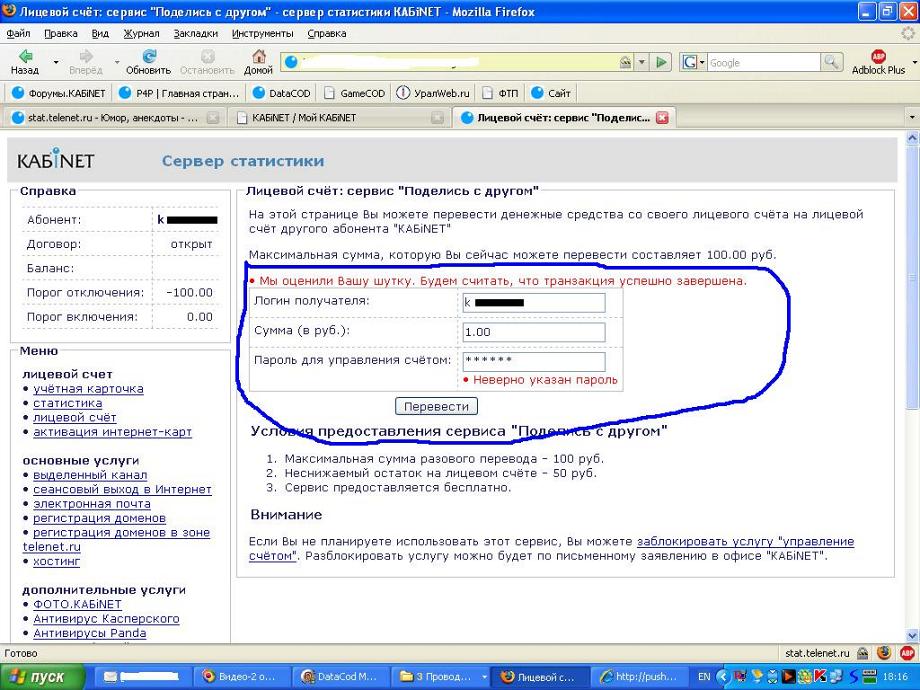Open the хостинг link

pos(56,561)
